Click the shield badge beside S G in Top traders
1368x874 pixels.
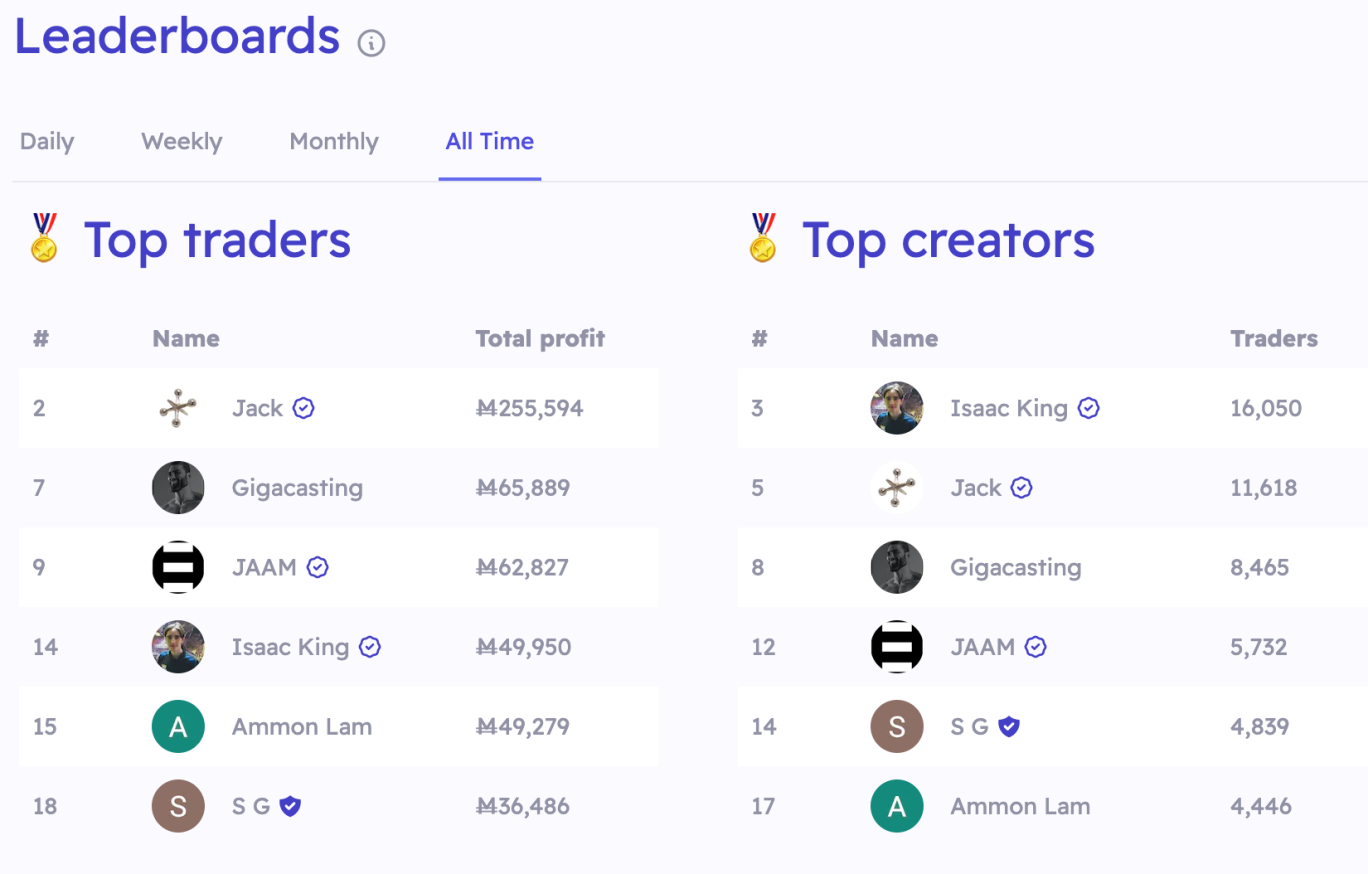click(290, 806)
